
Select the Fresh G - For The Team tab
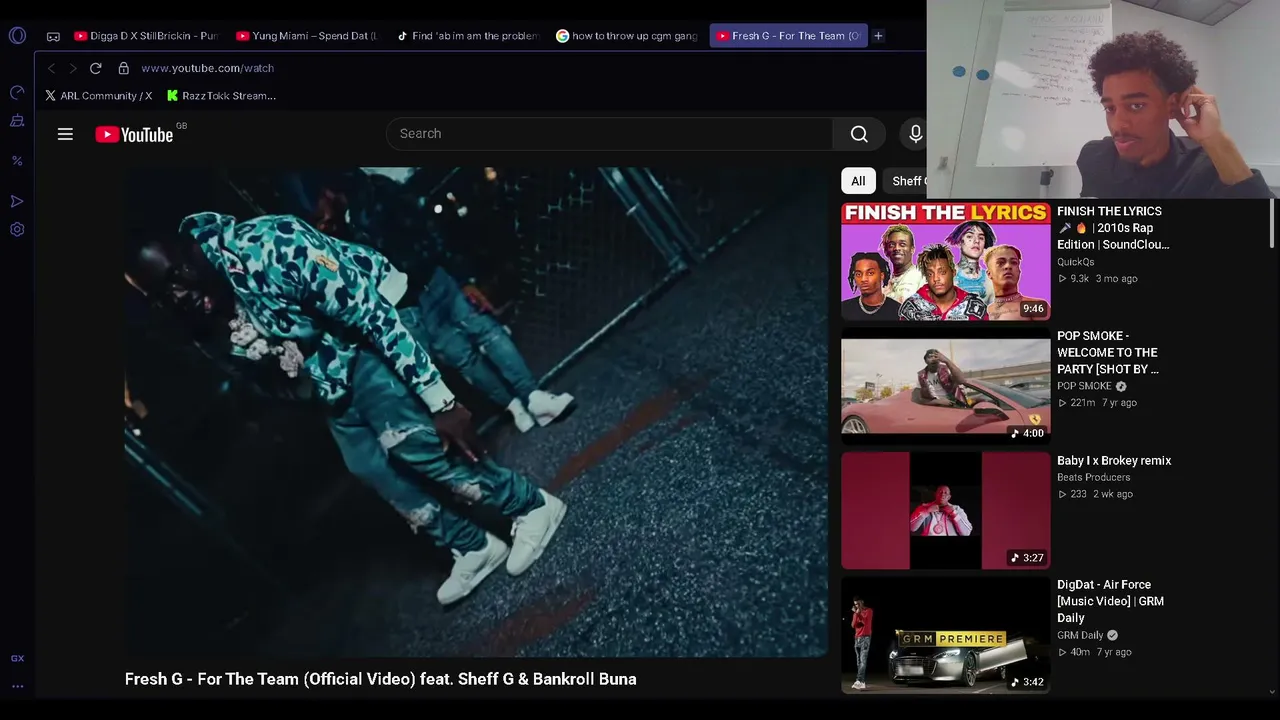click(x=788, y=36)
